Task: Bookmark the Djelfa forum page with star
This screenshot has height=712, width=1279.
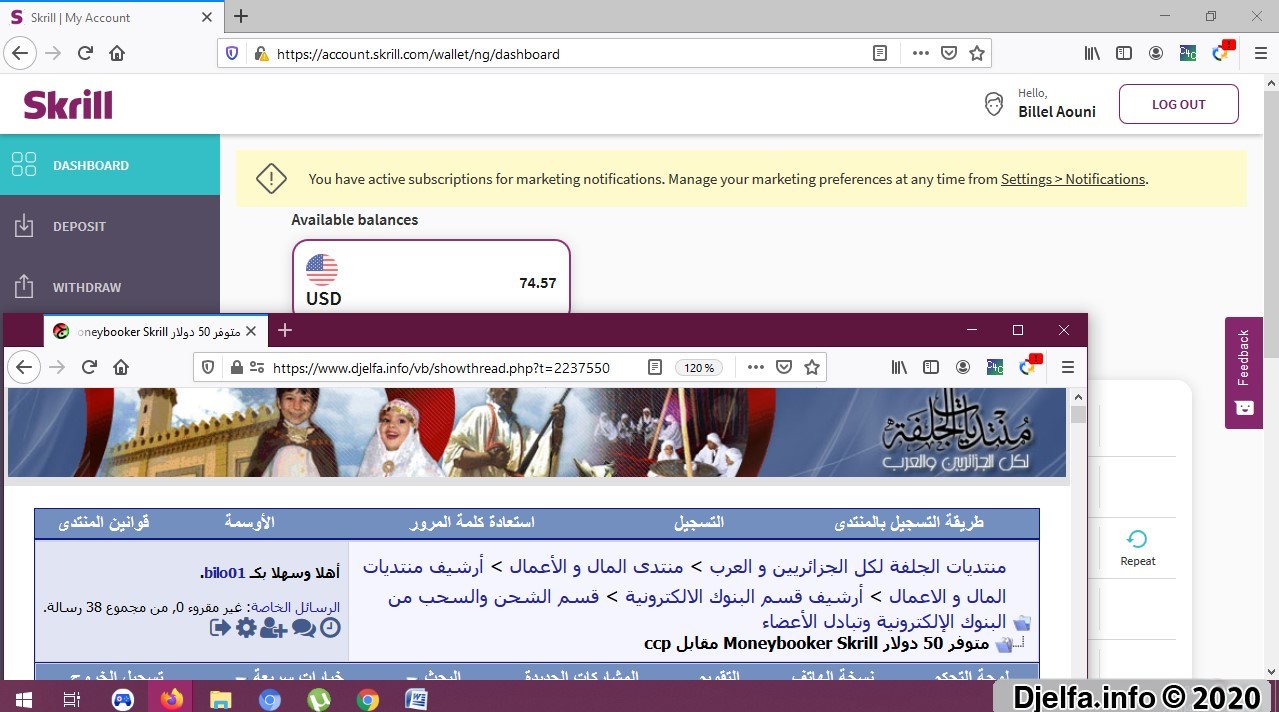Action: point(812,367)
